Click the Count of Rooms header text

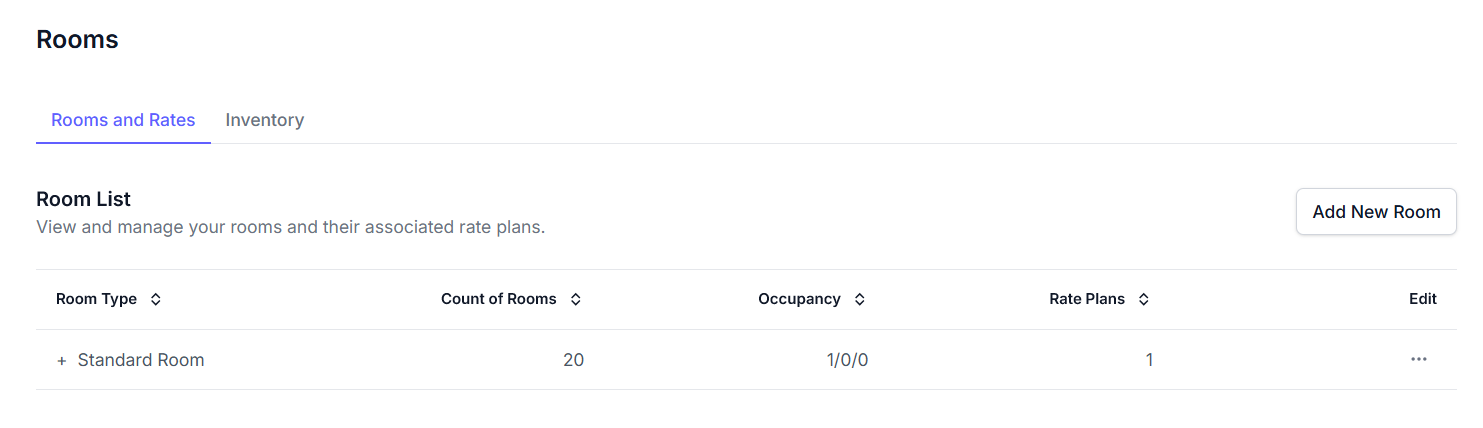(498, 299)
